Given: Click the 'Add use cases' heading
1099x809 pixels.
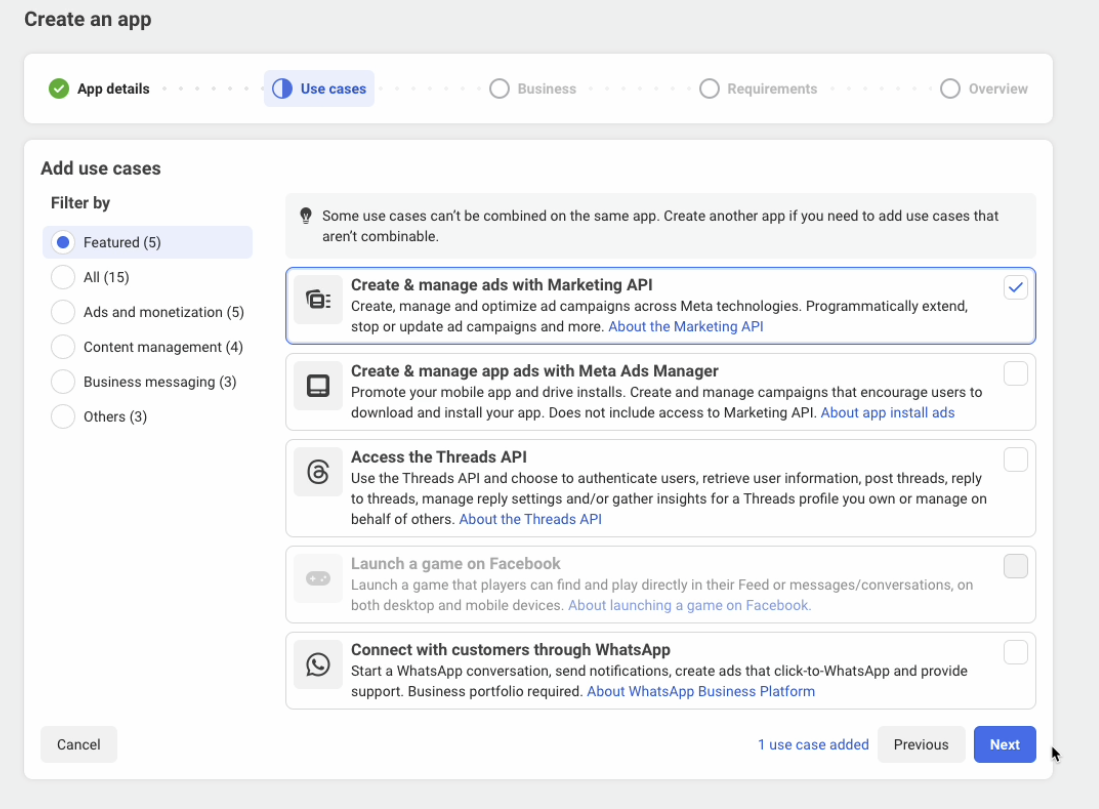Looking at the screenshot, I should (x=101, y=169).
